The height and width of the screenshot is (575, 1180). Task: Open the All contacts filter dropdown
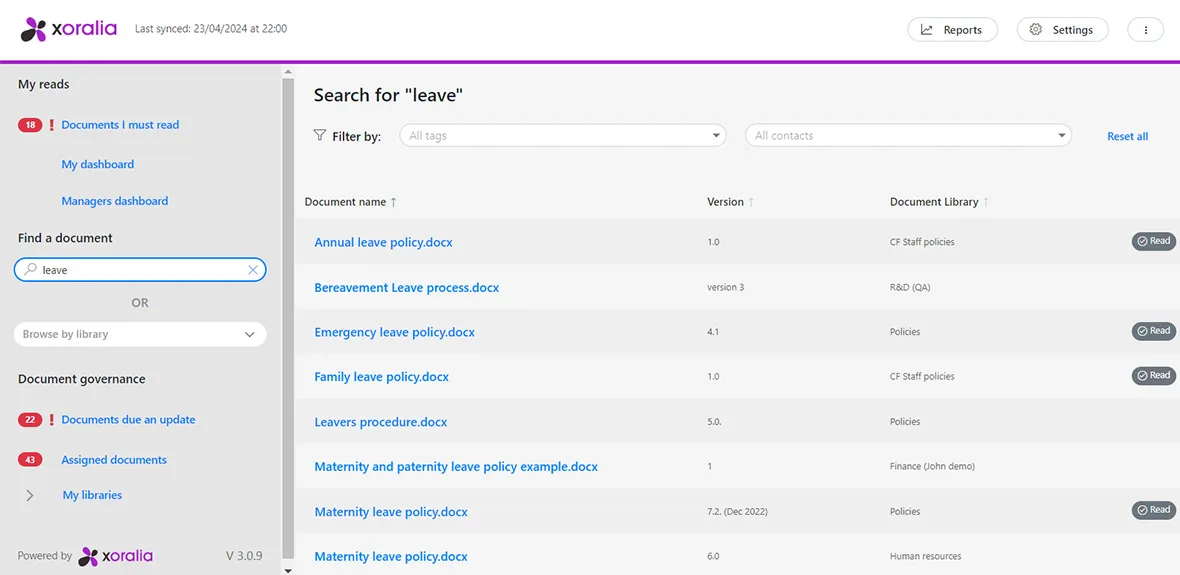pos(907,136)
